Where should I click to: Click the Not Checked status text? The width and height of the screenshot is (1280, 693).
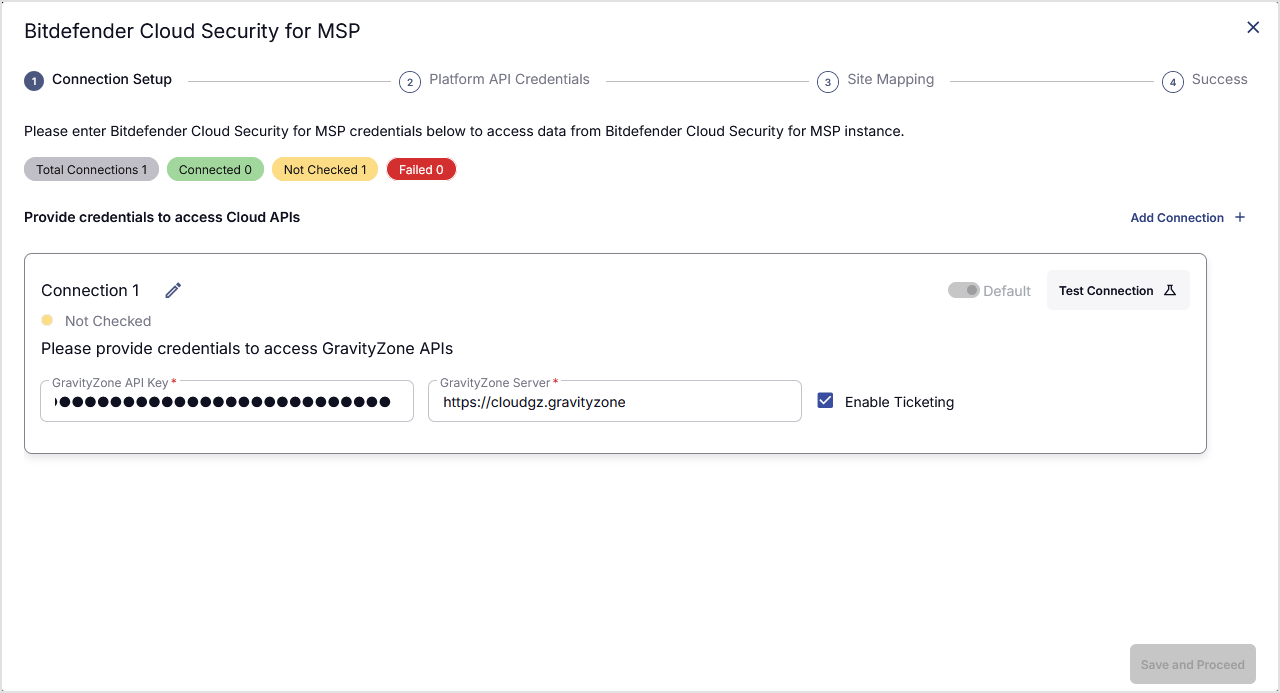108,321
